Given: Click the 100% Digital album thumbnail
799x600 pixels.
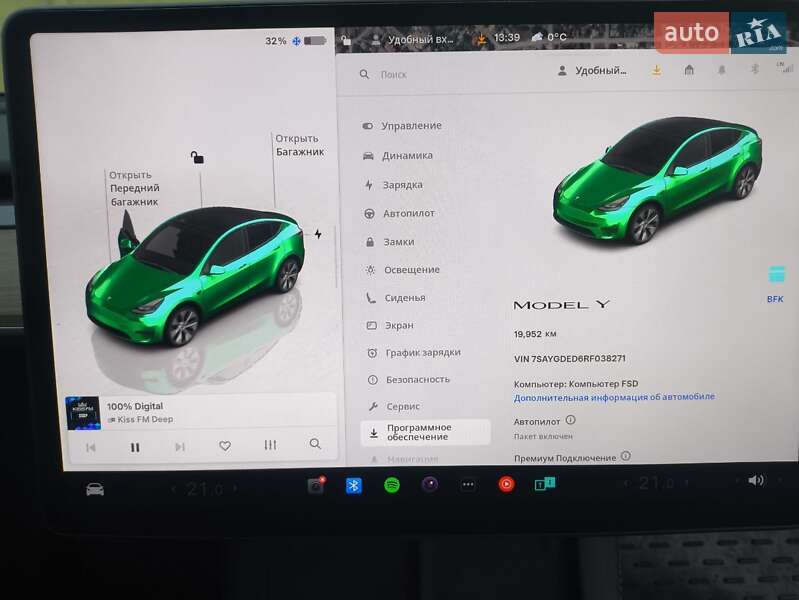Looking at the screenshot, I should point(83,413).
